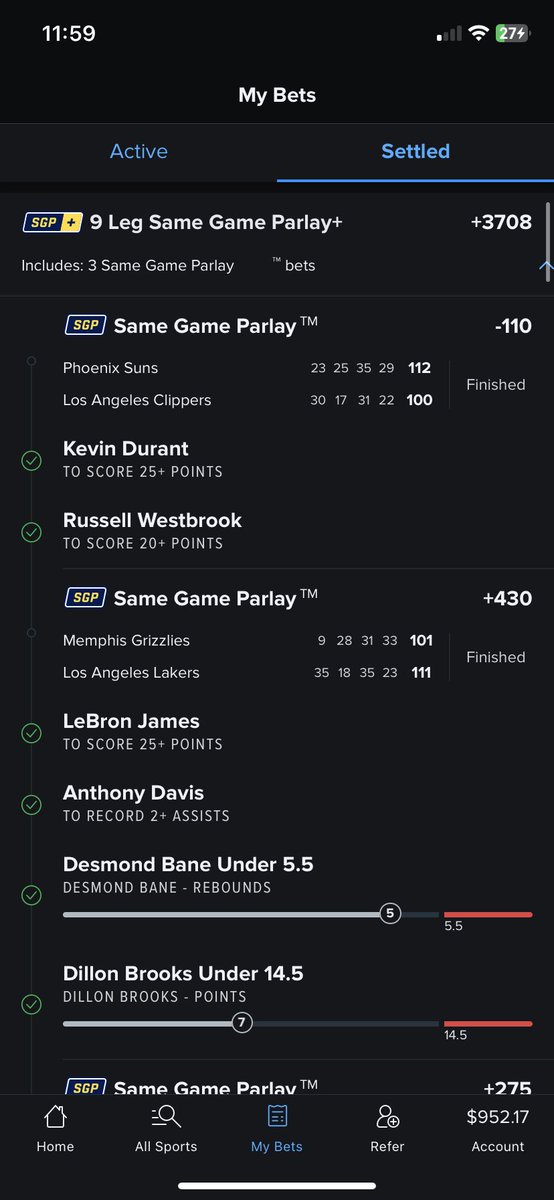Collapse the 9 Leg Same Game Parlay+ chevron
The width and height of the screenshot is (554, 1200).
pos(545,266)
